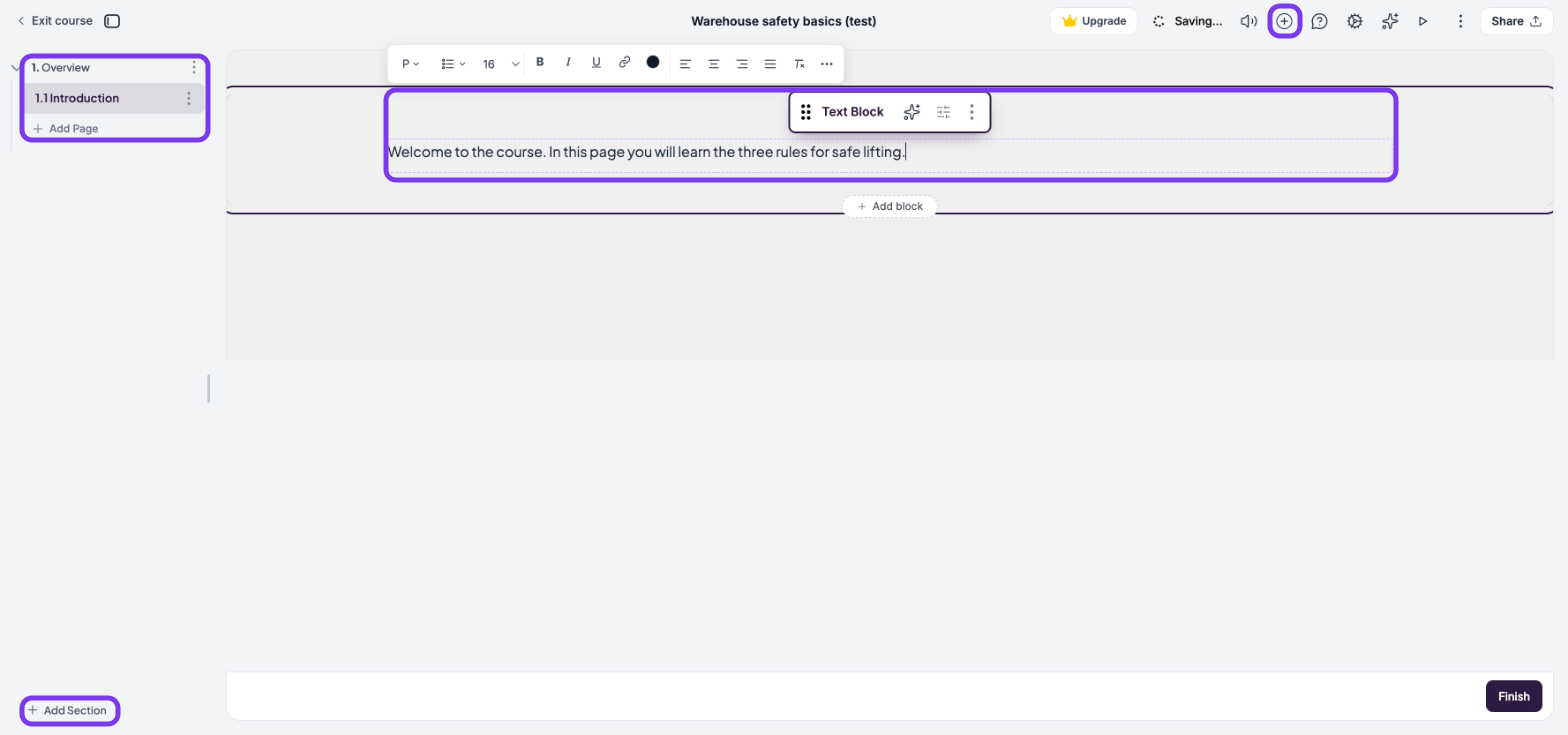Align text right

pyautogui.click(x=742, y=63)
